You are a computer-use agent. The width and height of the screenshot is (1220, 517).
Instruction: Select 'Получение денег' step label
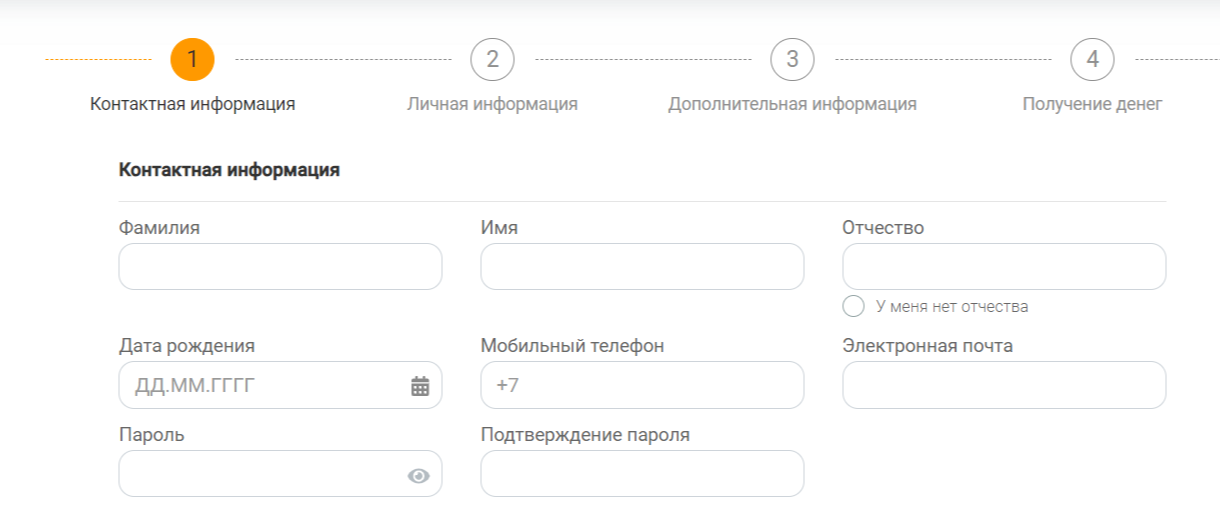coord(1092,104)
